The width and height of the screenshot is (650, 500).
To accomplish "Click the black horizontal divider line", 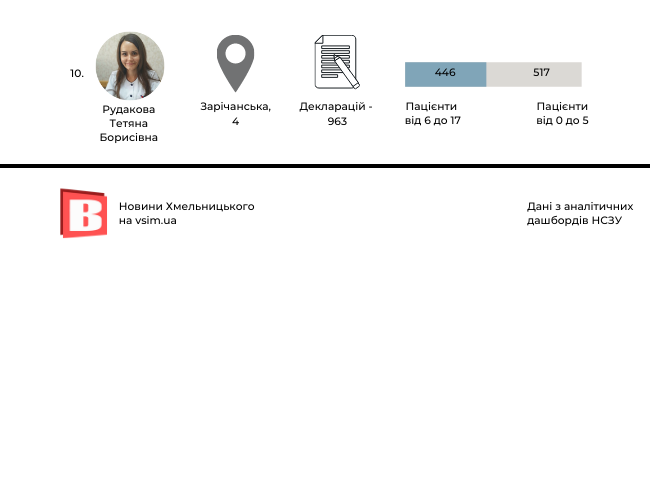I will coord(325,165).
